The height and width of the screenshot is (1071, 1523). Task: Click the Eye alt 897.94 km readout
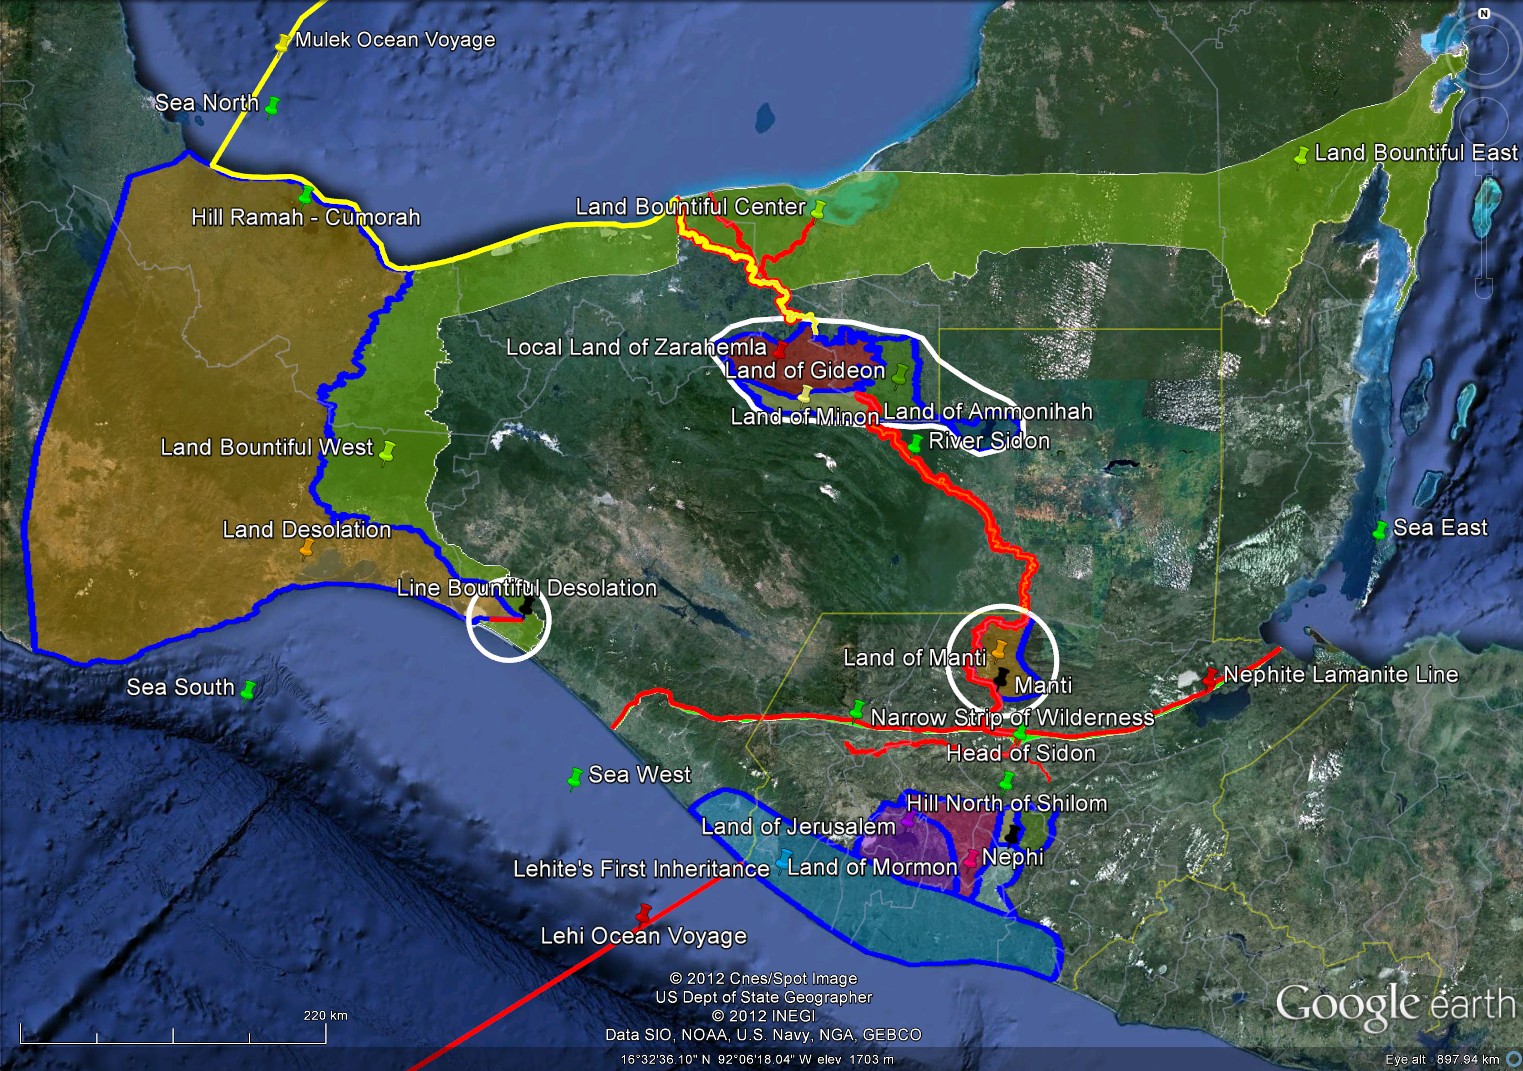tap(1442, 1059)
